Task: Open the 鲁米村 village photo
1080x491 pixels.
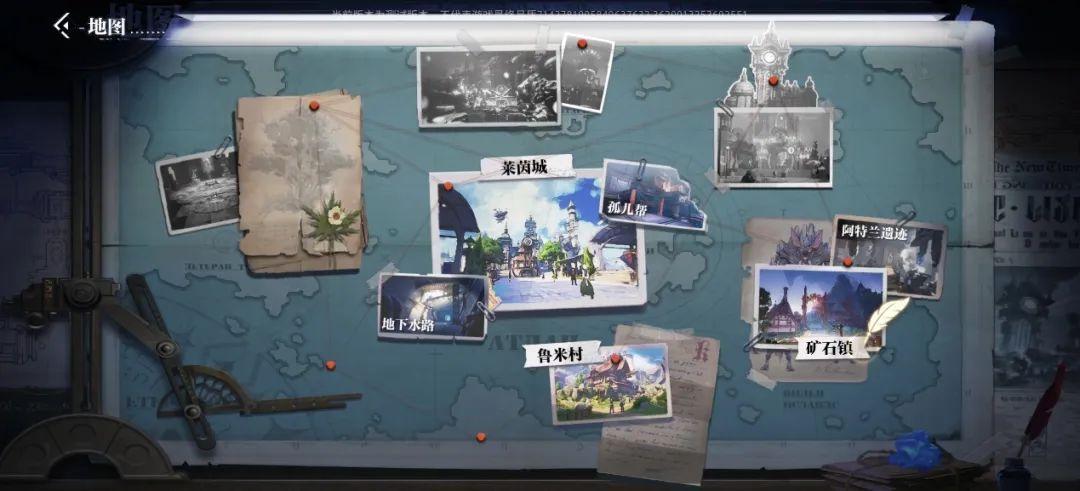Action: 611,384
